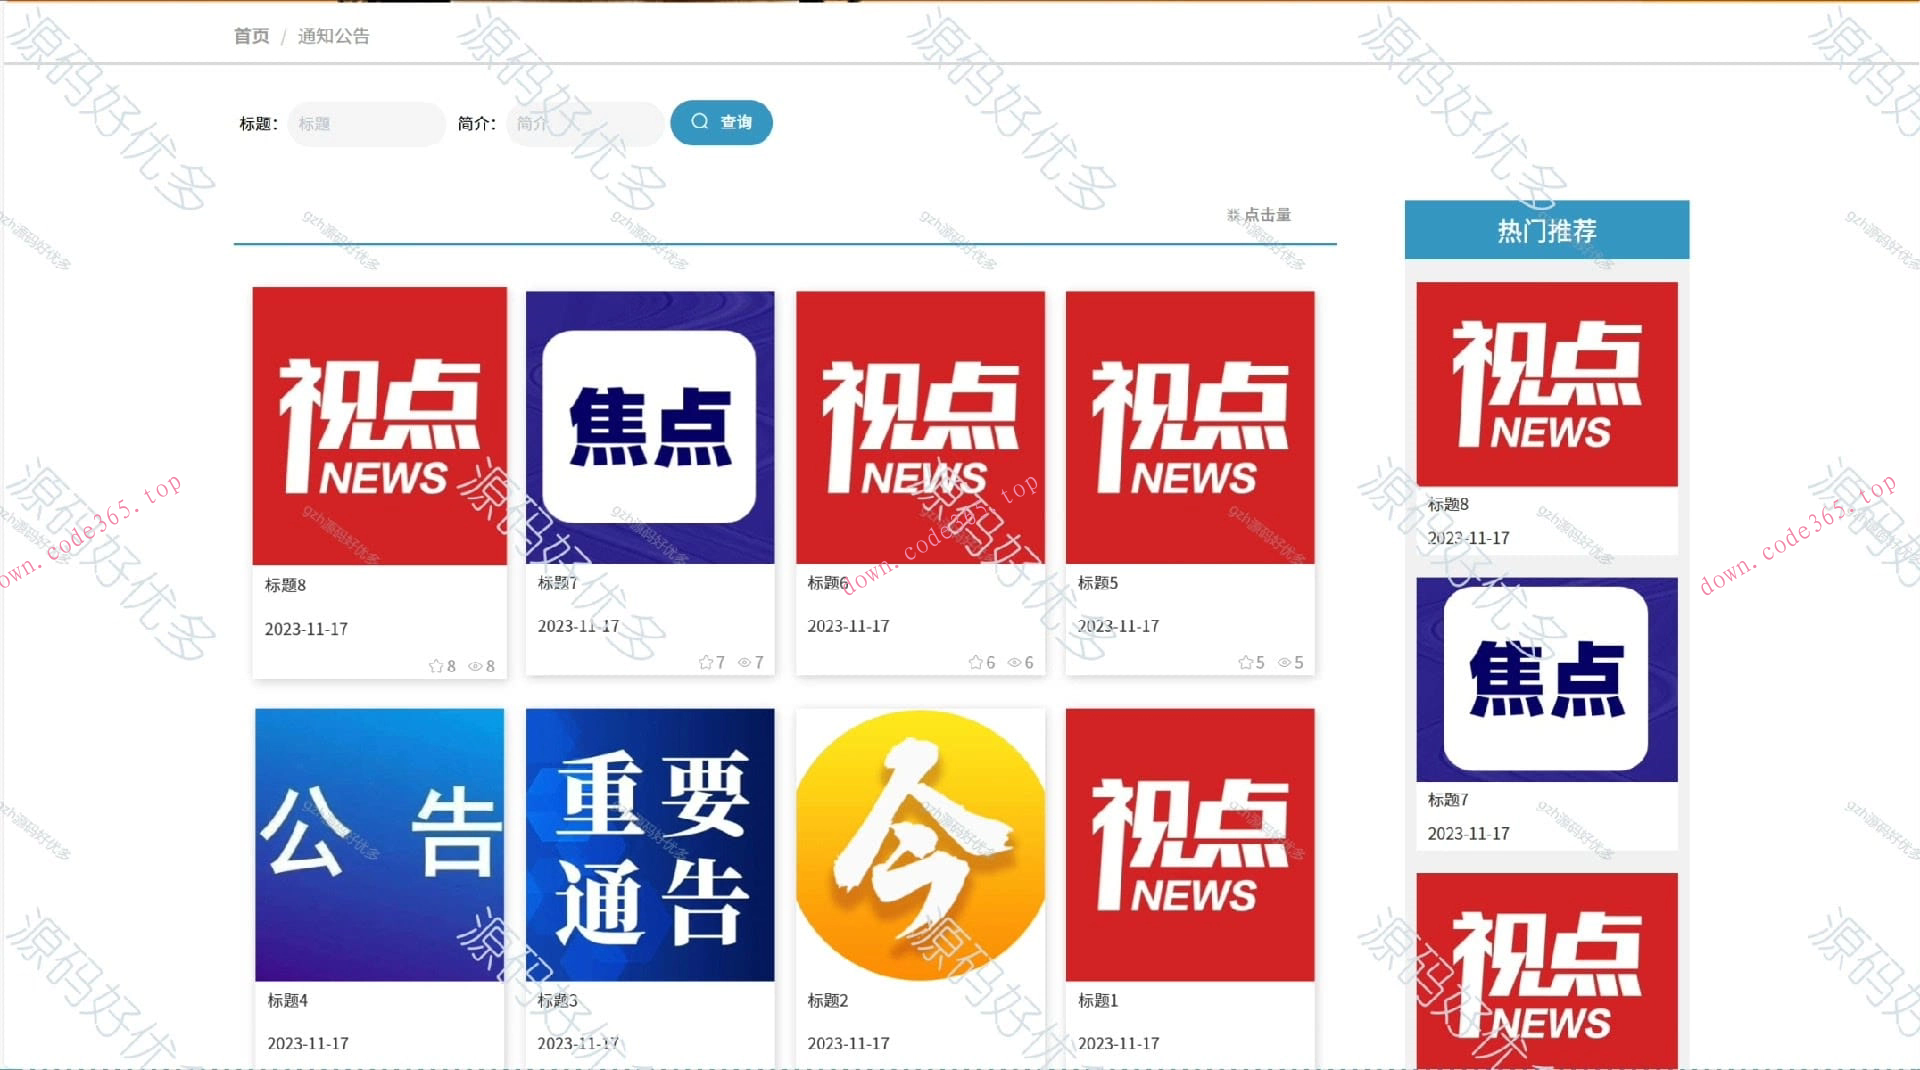Click the eye icon on 标题7 card
Image resolution: width=1920 pixels, height=1070 pixels.
click(745, 661)
